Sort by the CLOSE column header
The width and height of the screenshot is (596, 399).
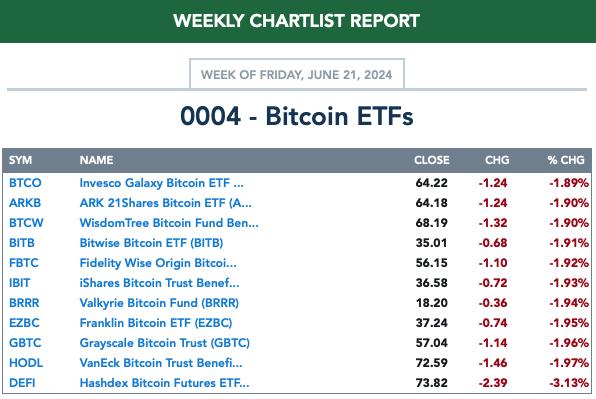point(432,160)
